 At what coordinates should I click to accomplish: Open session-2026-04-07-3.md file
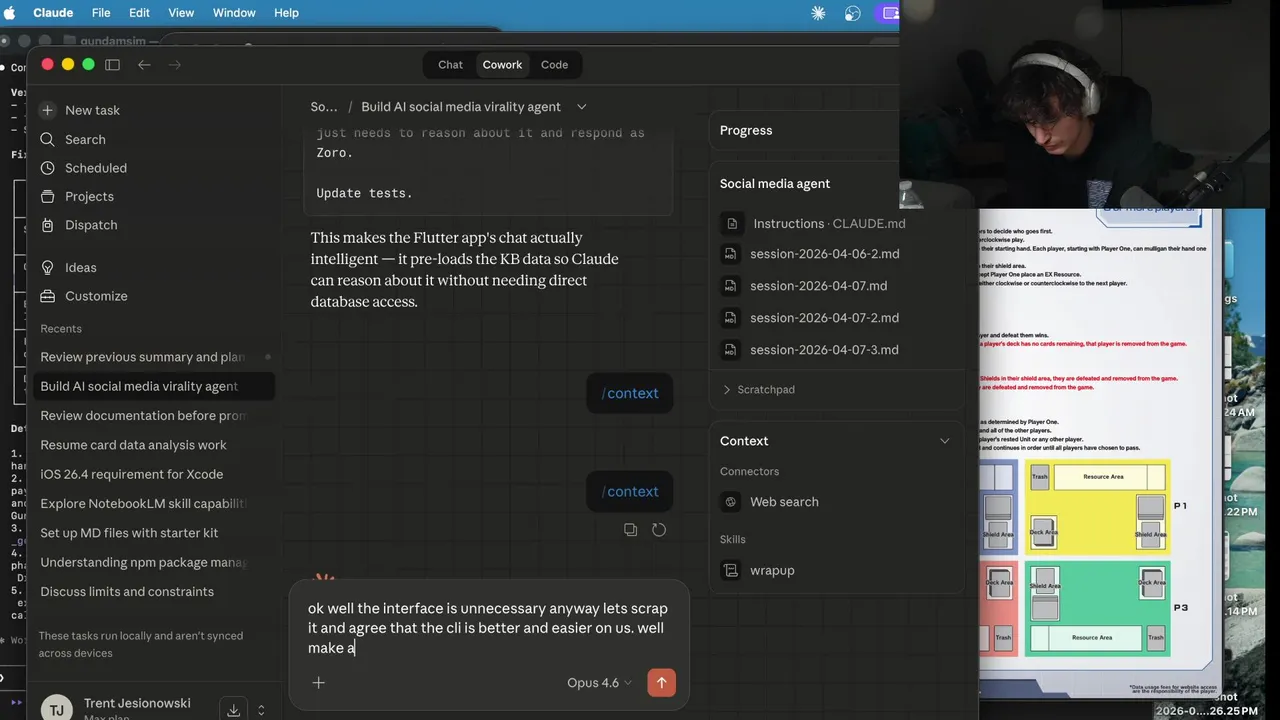(824, 350)
